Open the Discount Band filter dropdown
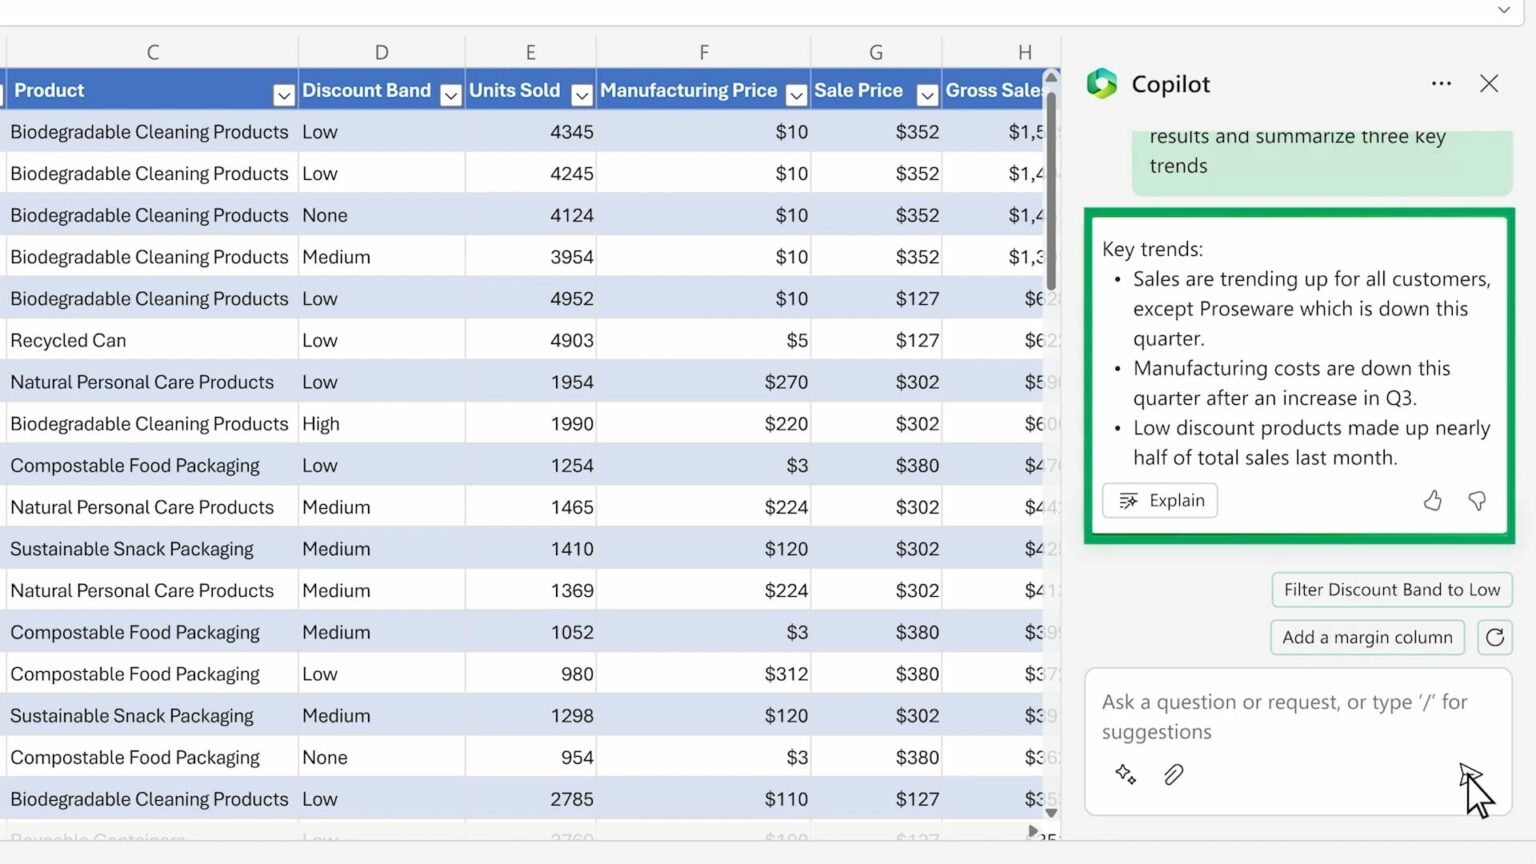 point(451,95)
